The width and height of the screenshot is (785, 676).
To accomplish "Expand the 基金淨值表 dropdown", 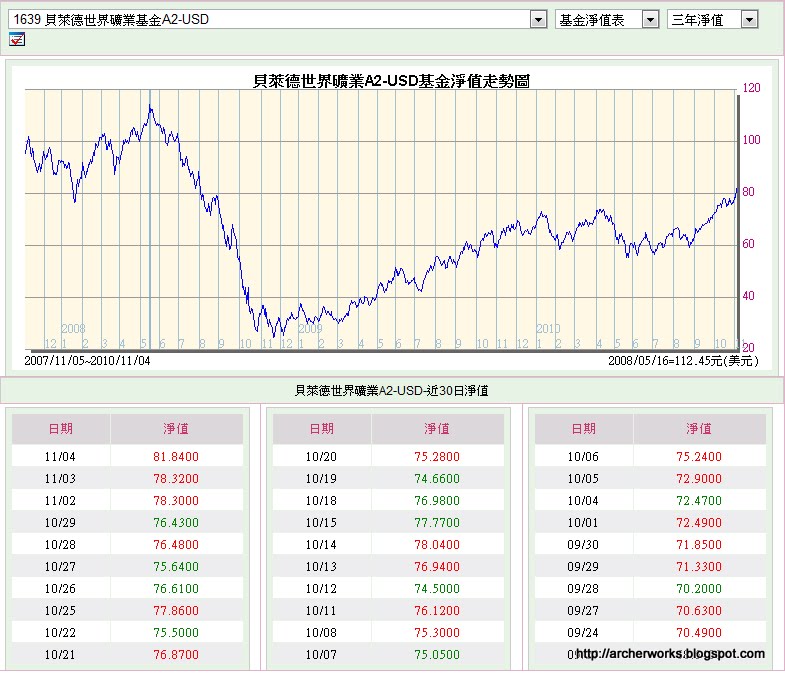I will 650,20.
